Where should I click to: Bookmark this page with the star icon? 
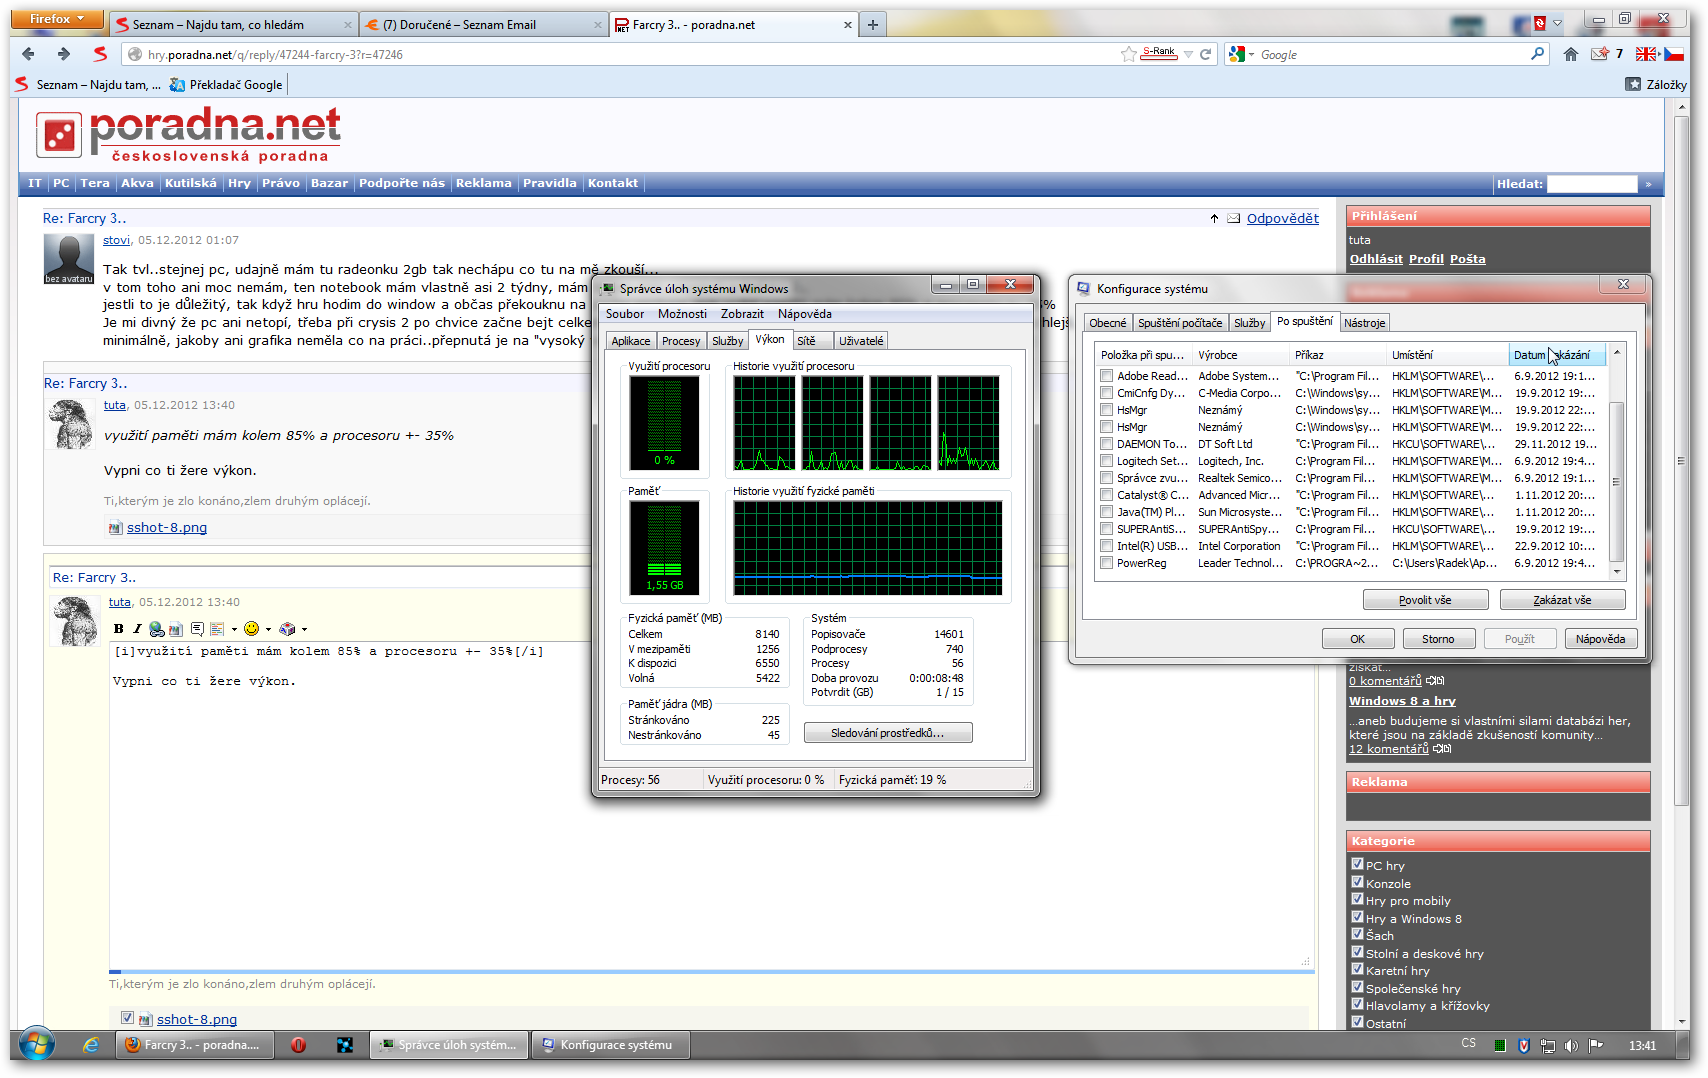tap(1129, 54)
